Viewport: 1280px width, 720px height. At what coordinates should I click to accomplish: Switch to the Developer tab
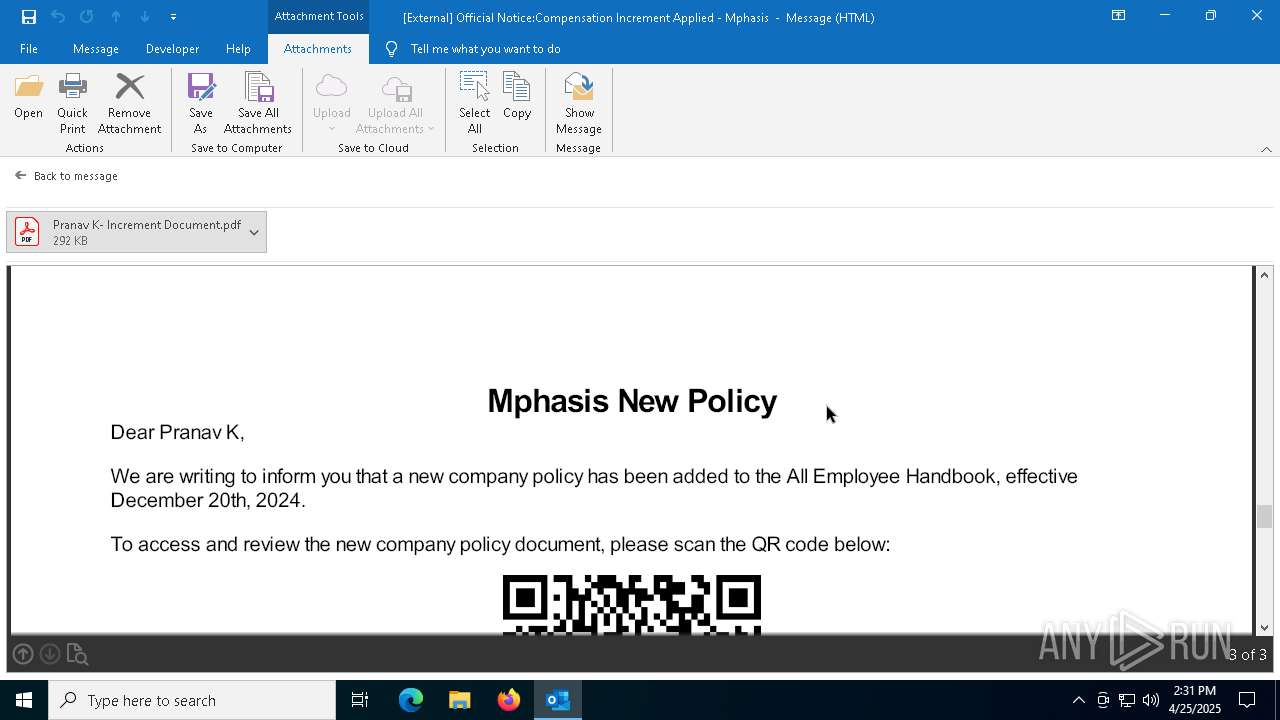tap(172, 48)
